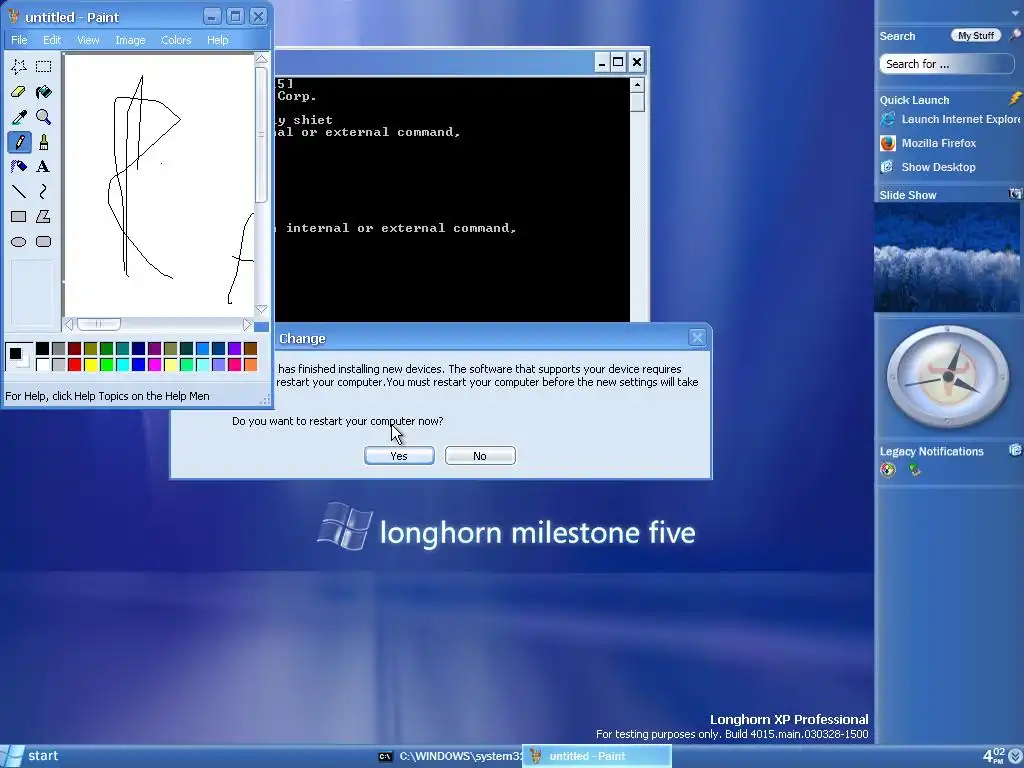The height and width of the screenshot is (768, 1024).
Task: Open the Colors menu in Paint
Action: [176, 40]
